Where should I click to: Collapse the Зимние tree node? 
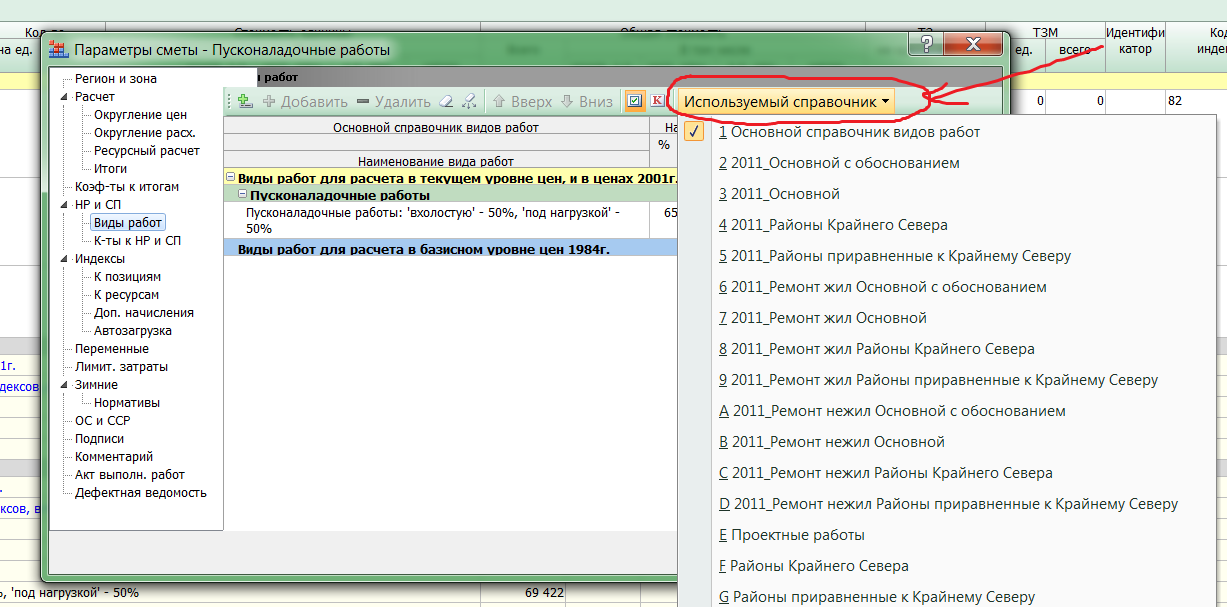pyautogui.click(x=65, y=385)
